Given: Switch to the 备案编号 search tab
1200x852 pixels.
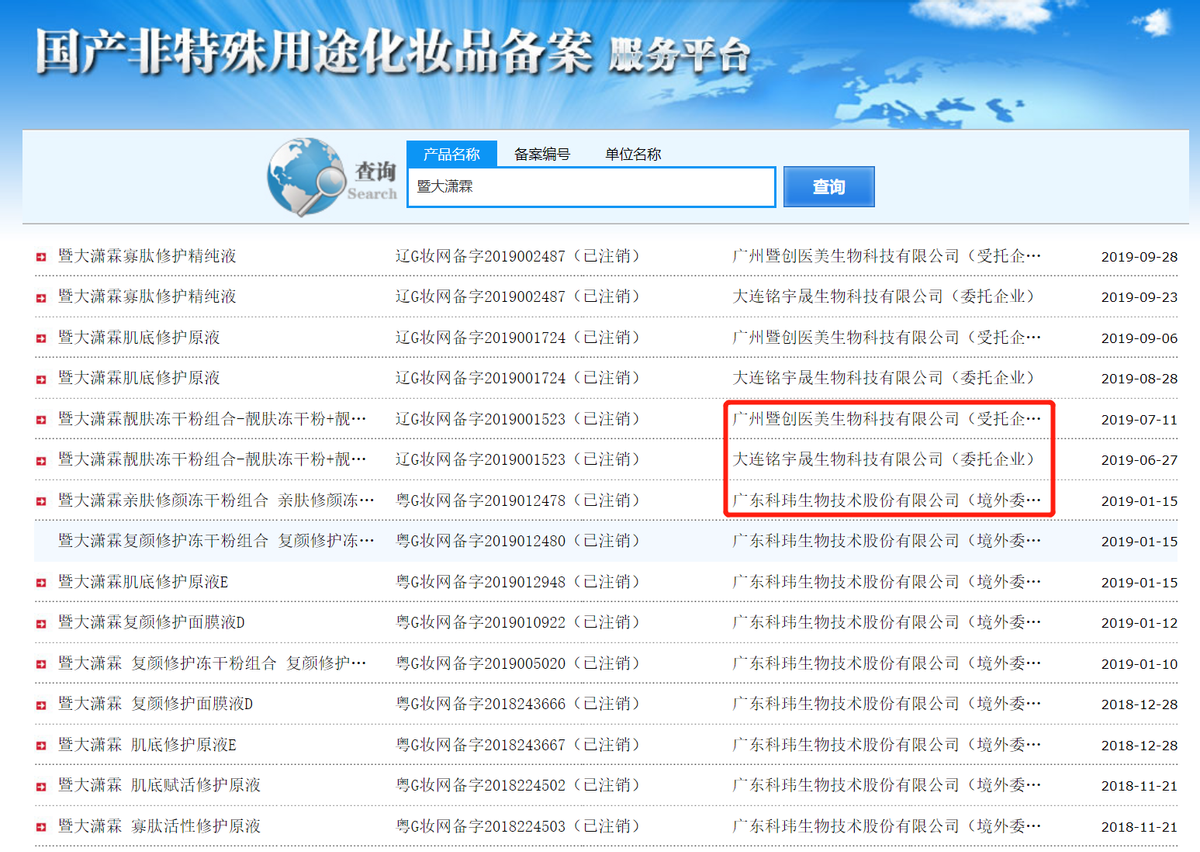Looking at the screenshot, I should pyautogui.click(x=541, y=153).
